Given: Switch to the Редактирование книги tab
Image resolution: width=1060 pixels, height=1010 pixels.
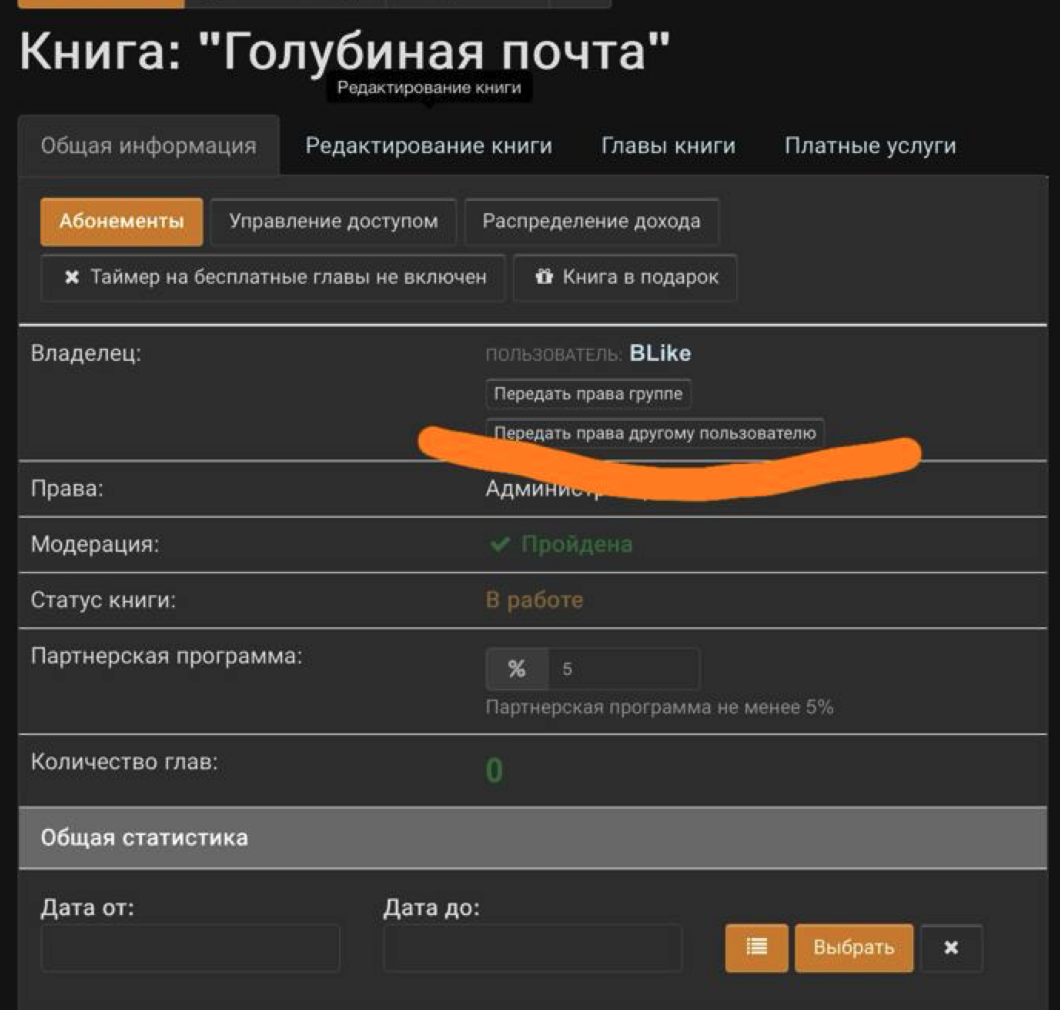Looking at the screenshot, I should point(428,146).
